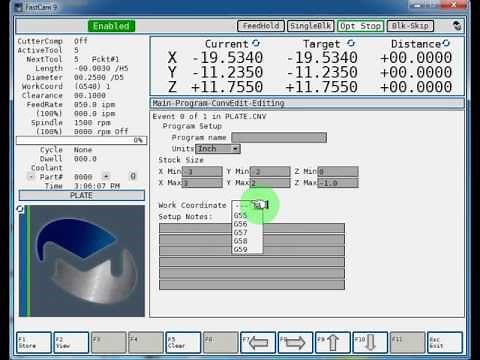480x360 pixels.
Task: Click the disabled F4 key
Action: [146, 342]
